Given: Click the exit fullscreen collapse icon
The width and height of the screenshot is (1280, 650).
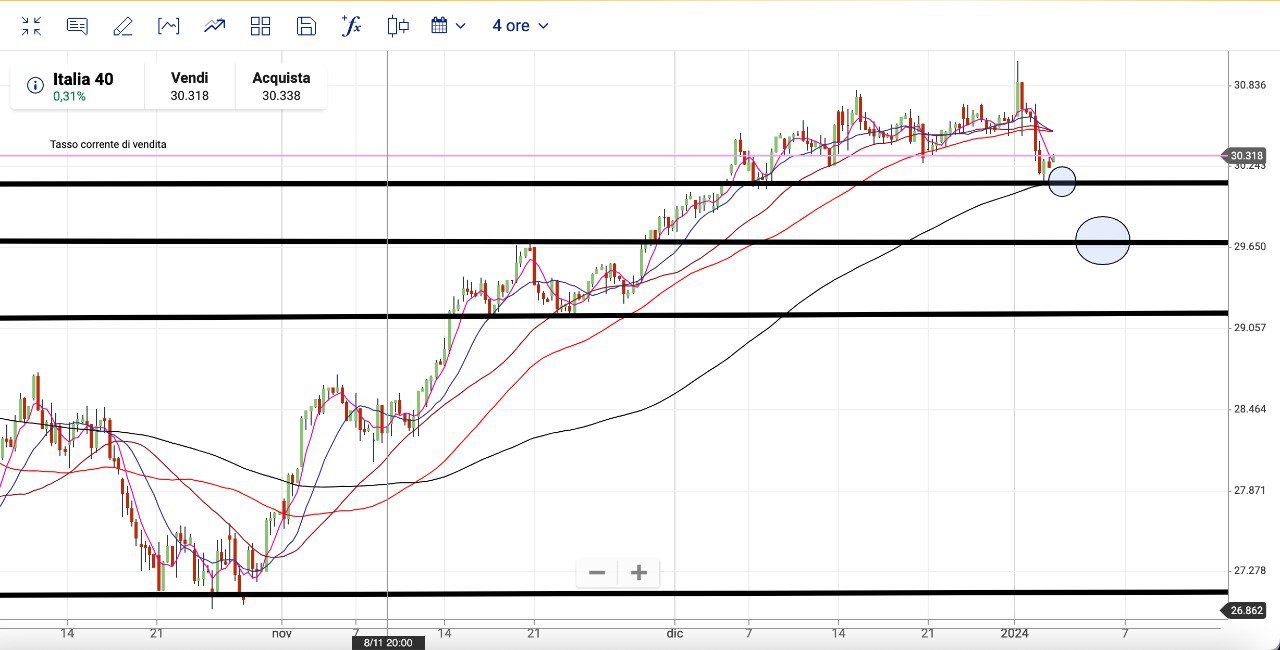Looking at the screenshot, I should tap(31, 26).
